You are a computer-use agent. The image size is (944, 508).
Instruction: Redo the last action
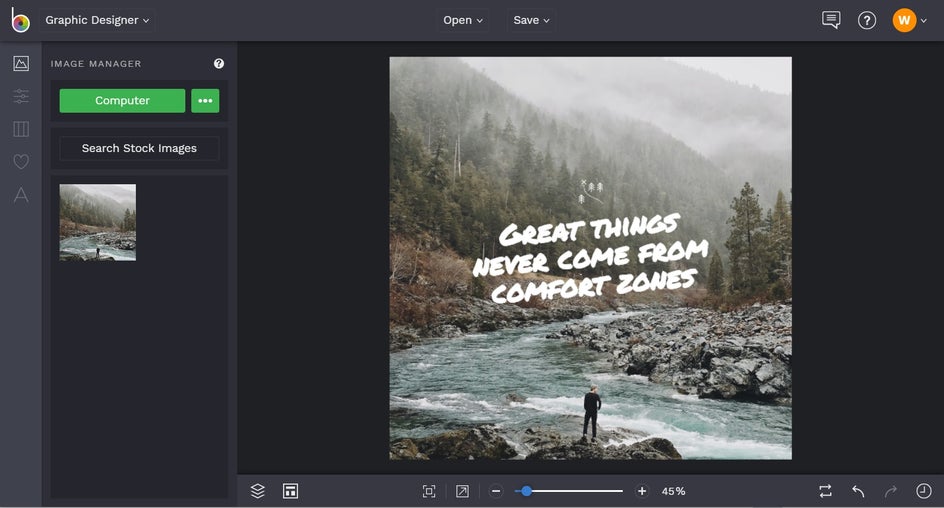click(x=891, y=491)
